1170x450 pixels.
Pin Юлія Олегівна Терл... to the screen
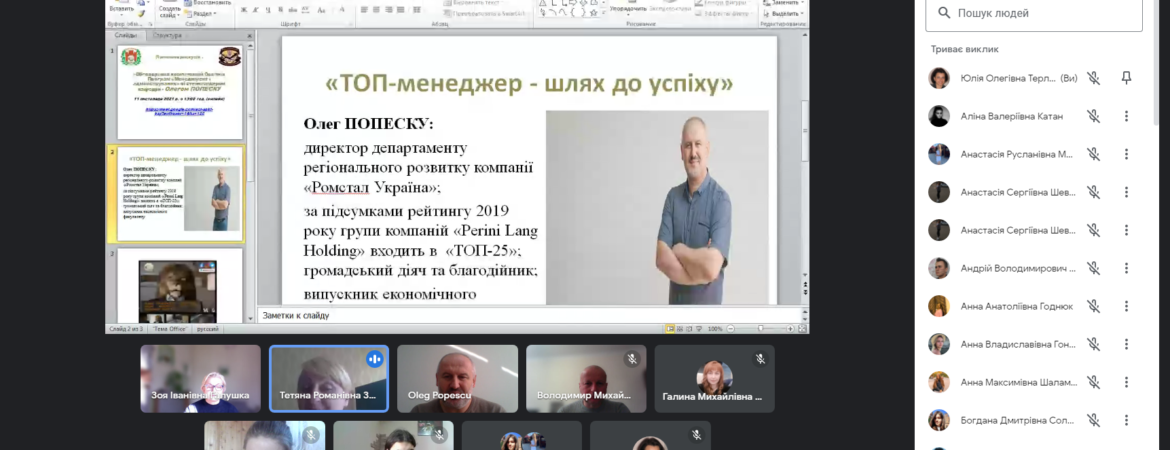point(1126,78)
